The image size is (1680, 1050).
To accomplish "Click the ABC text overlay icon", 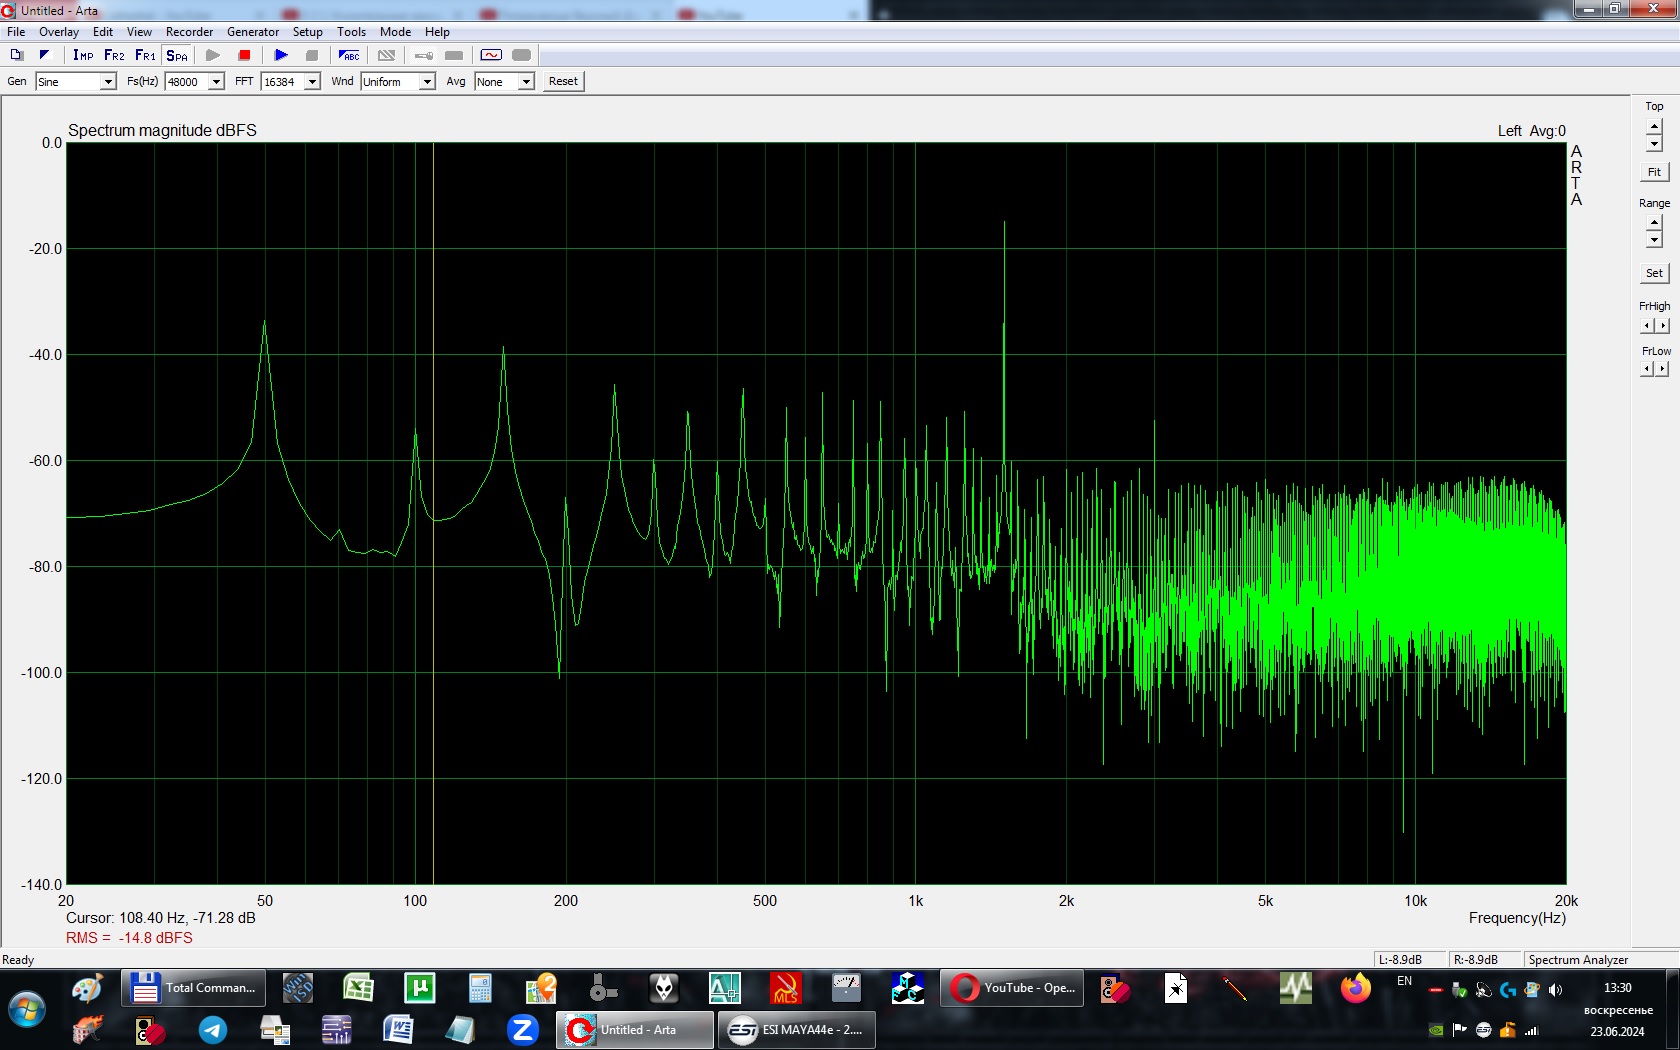I will tap(349, 55).
